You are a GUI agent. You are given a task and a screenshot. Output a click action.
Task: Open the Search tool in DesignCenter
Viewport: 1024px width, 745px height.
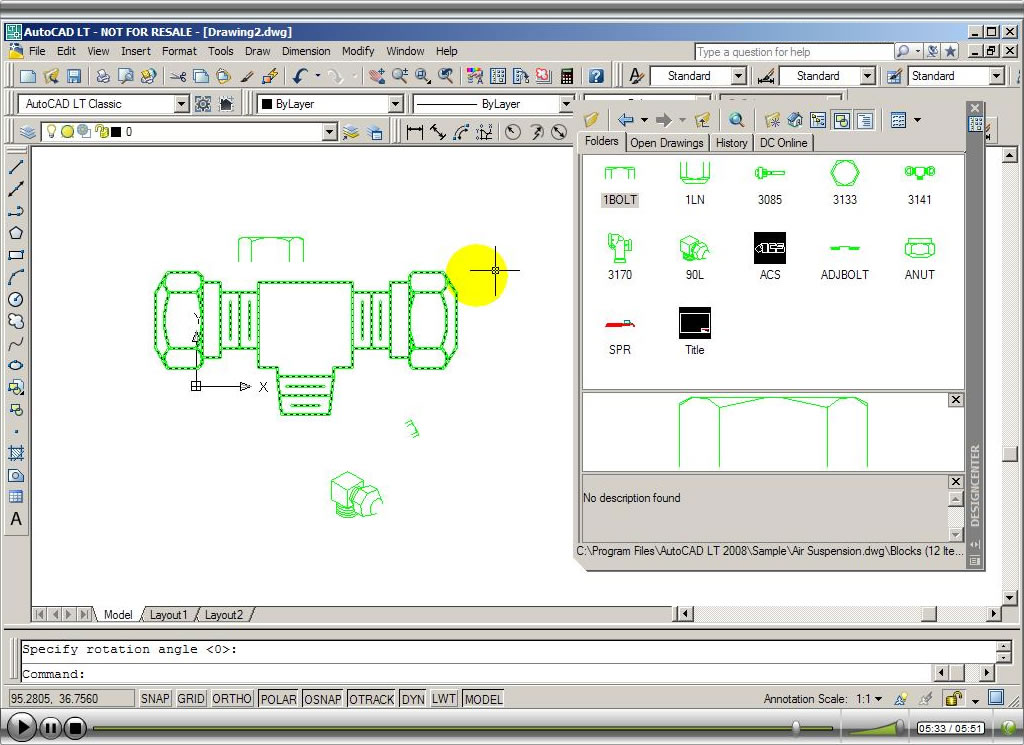[x=735, y=120]
